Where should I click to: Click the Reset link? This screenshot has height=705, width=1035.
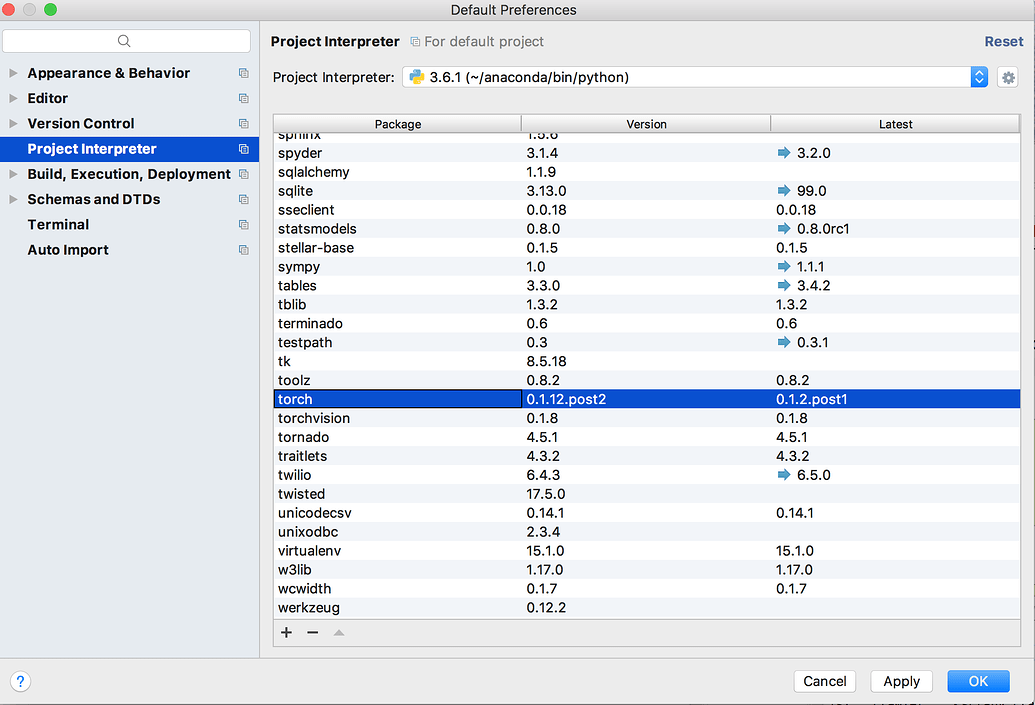tap(1003, 41)
